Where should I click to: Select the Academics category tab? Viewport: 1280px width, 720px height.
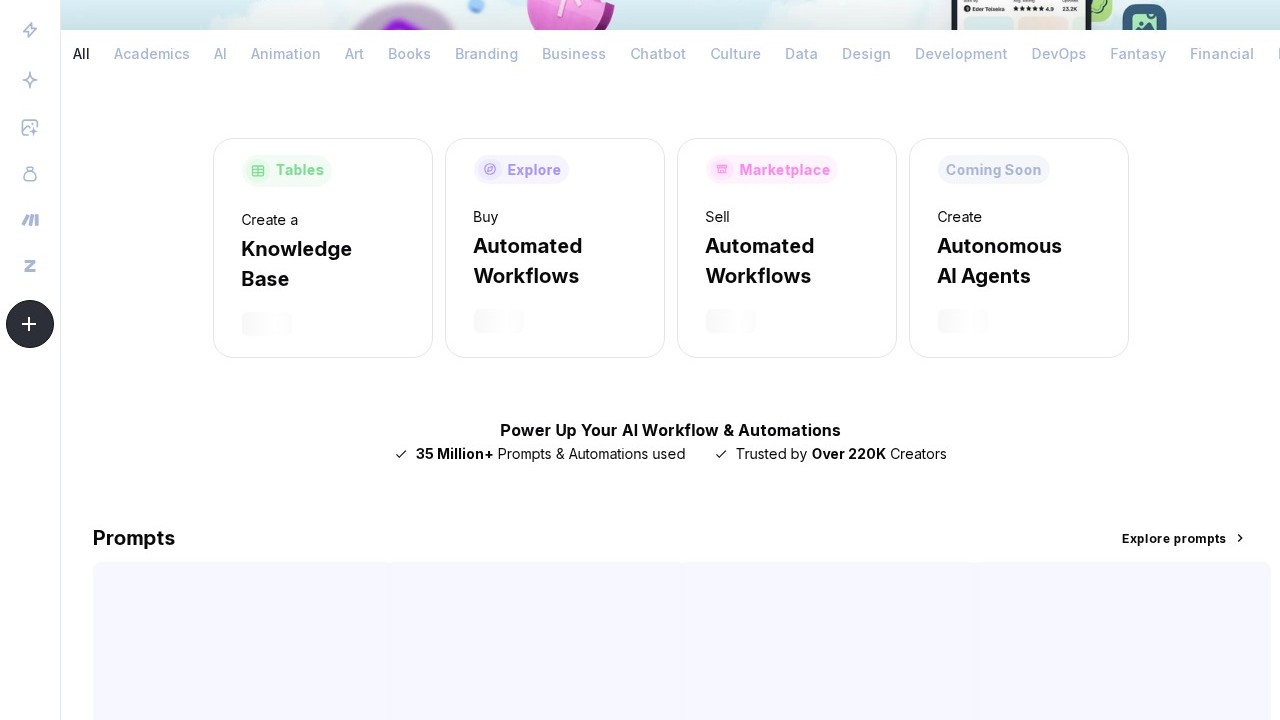click(x=151, y=54)
